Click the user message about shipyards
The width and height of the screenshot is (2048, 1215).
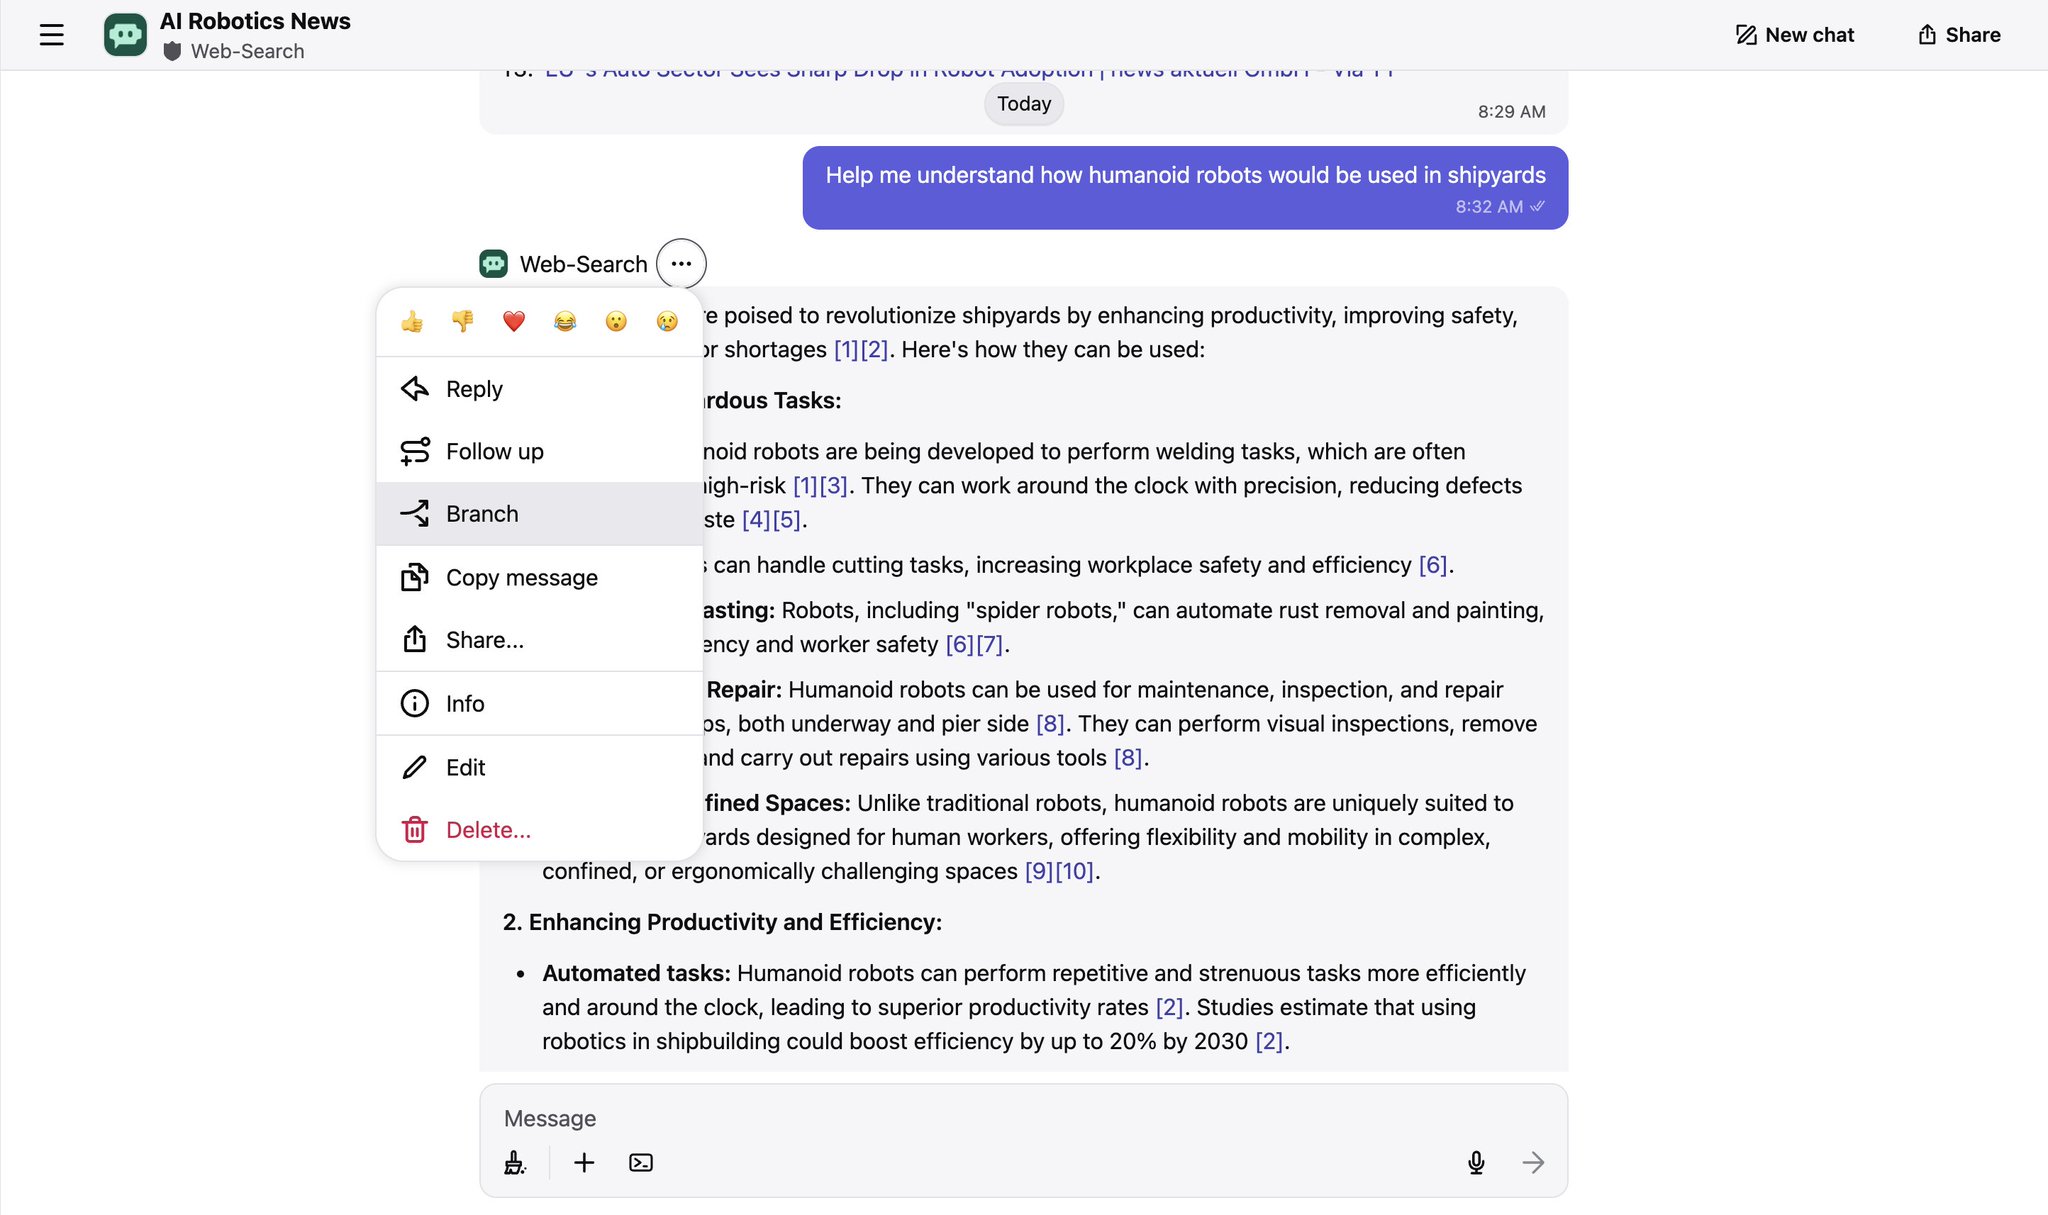tap(1185, 188)
